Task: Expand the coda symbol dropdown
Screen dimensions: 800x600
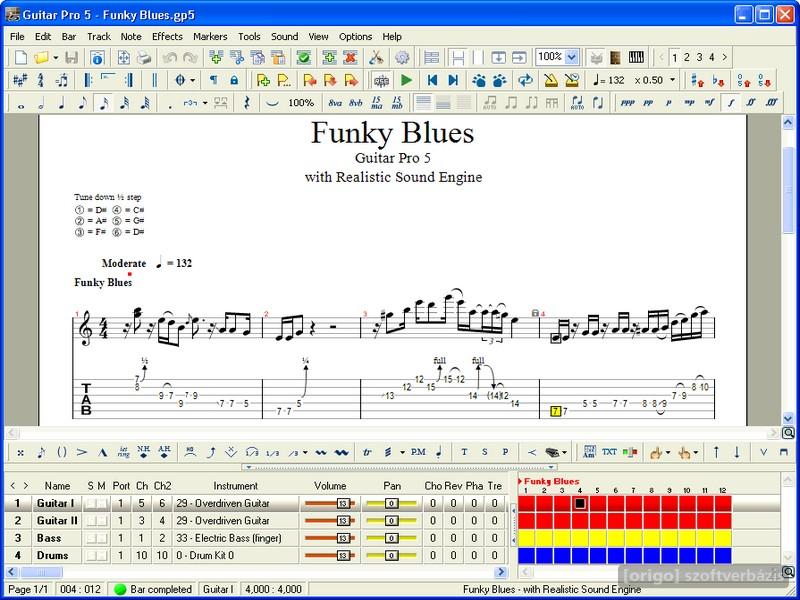Action: [193, 80]
